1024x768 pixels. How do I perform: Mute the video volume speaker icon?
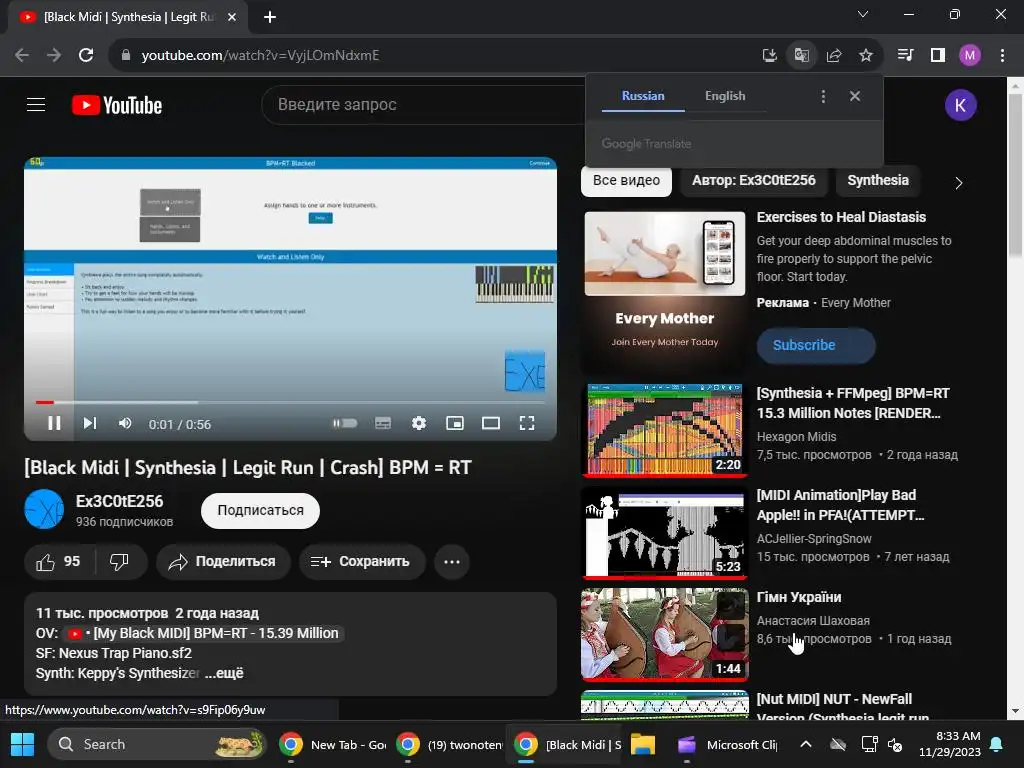[125, 424]
